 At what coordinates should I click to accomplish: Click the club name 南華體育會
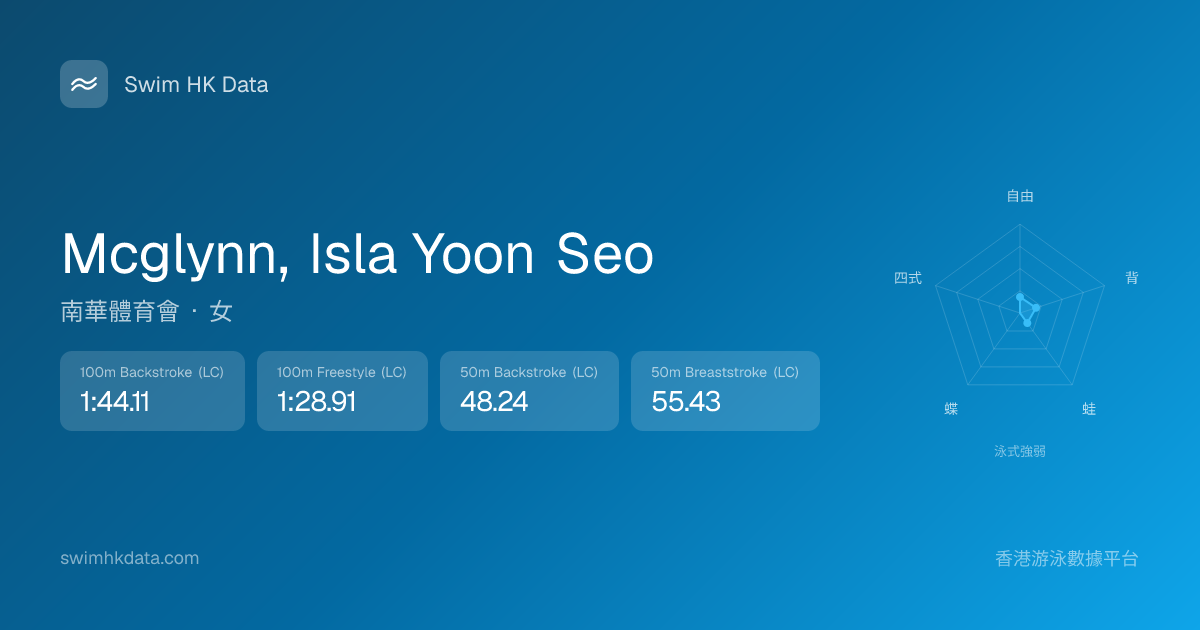[x=120, y=312]
